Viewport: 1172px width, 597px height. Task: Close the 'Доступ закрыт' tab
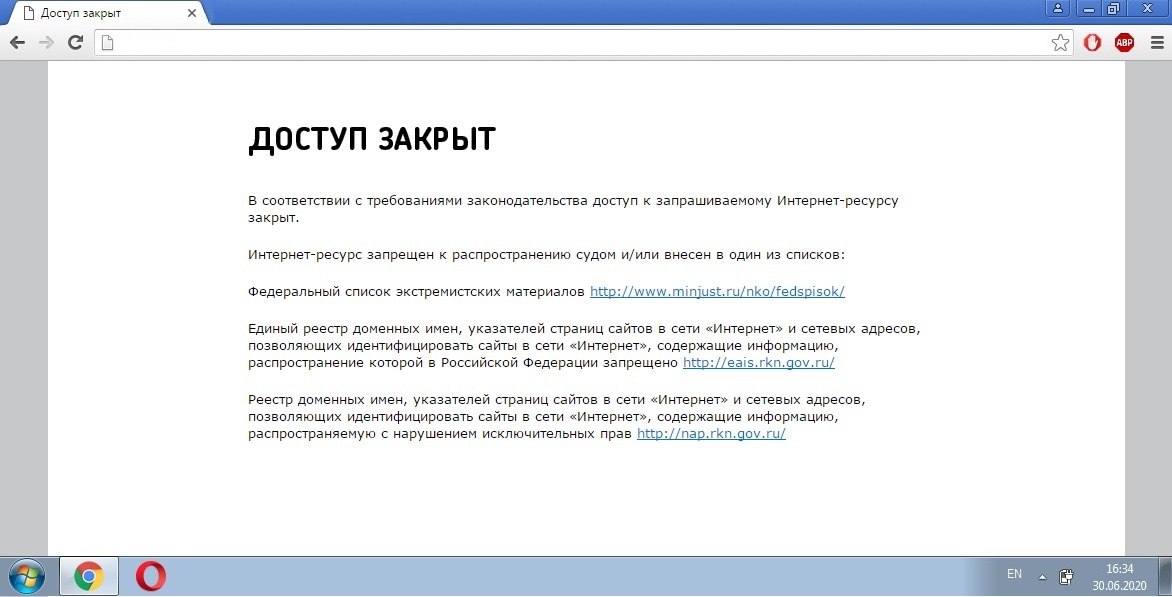[x=192, y=13]
